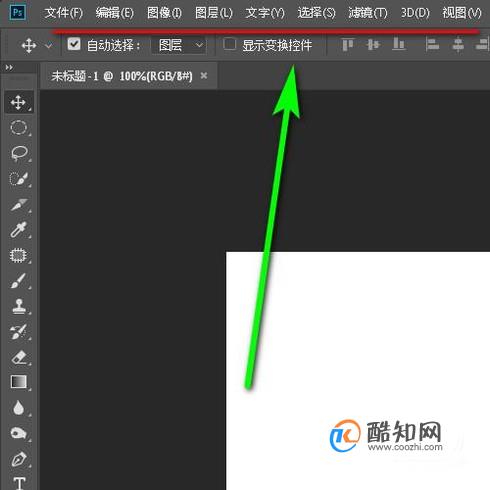Screen dimensions: 490x490
Task: Uncheck the 自动选择 checkbox
Action: click(x=74, y=44)
